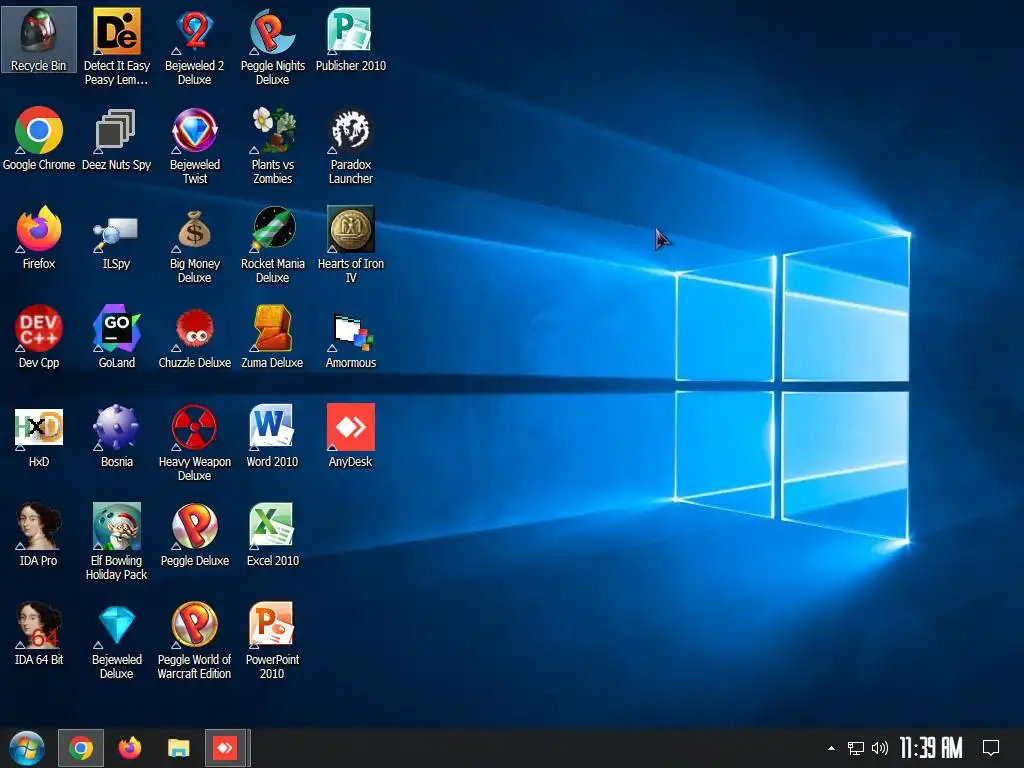Select Plants vs Zombies icon
The width and height of the screenshot is (1024, 768).
272,145
